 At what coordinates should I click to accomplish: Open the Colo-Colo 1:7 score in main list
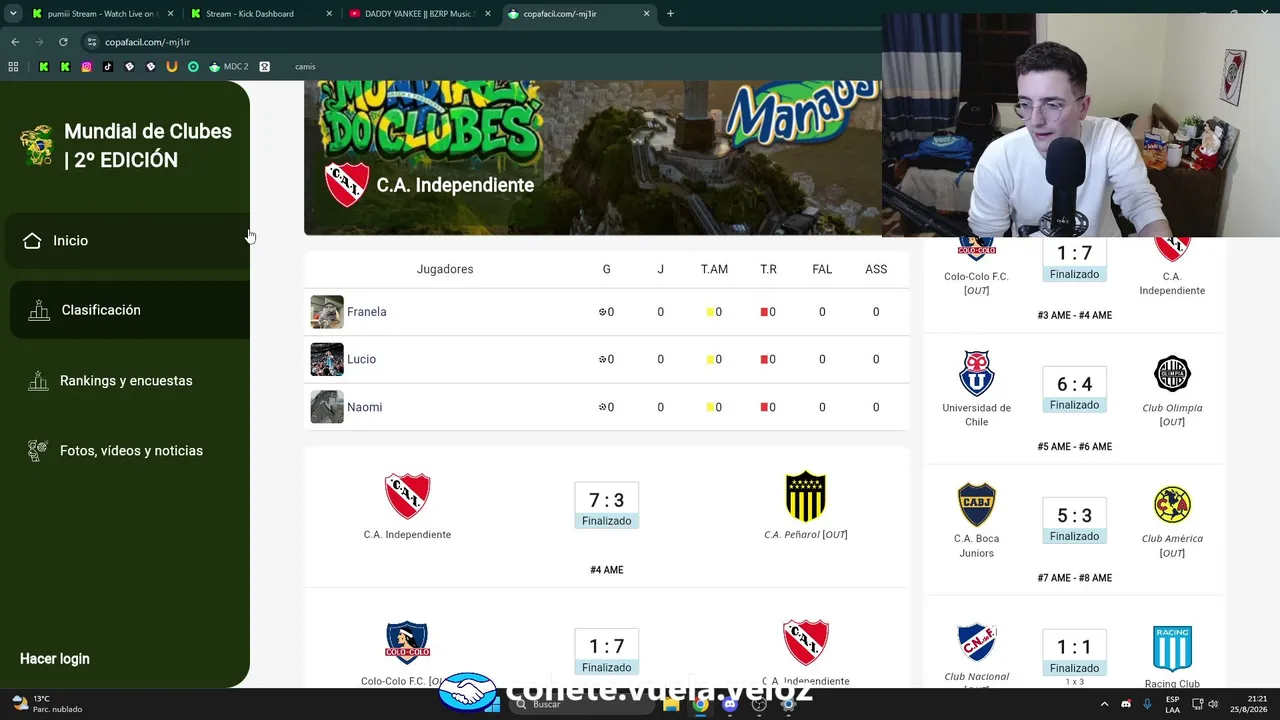coord(606,646)
